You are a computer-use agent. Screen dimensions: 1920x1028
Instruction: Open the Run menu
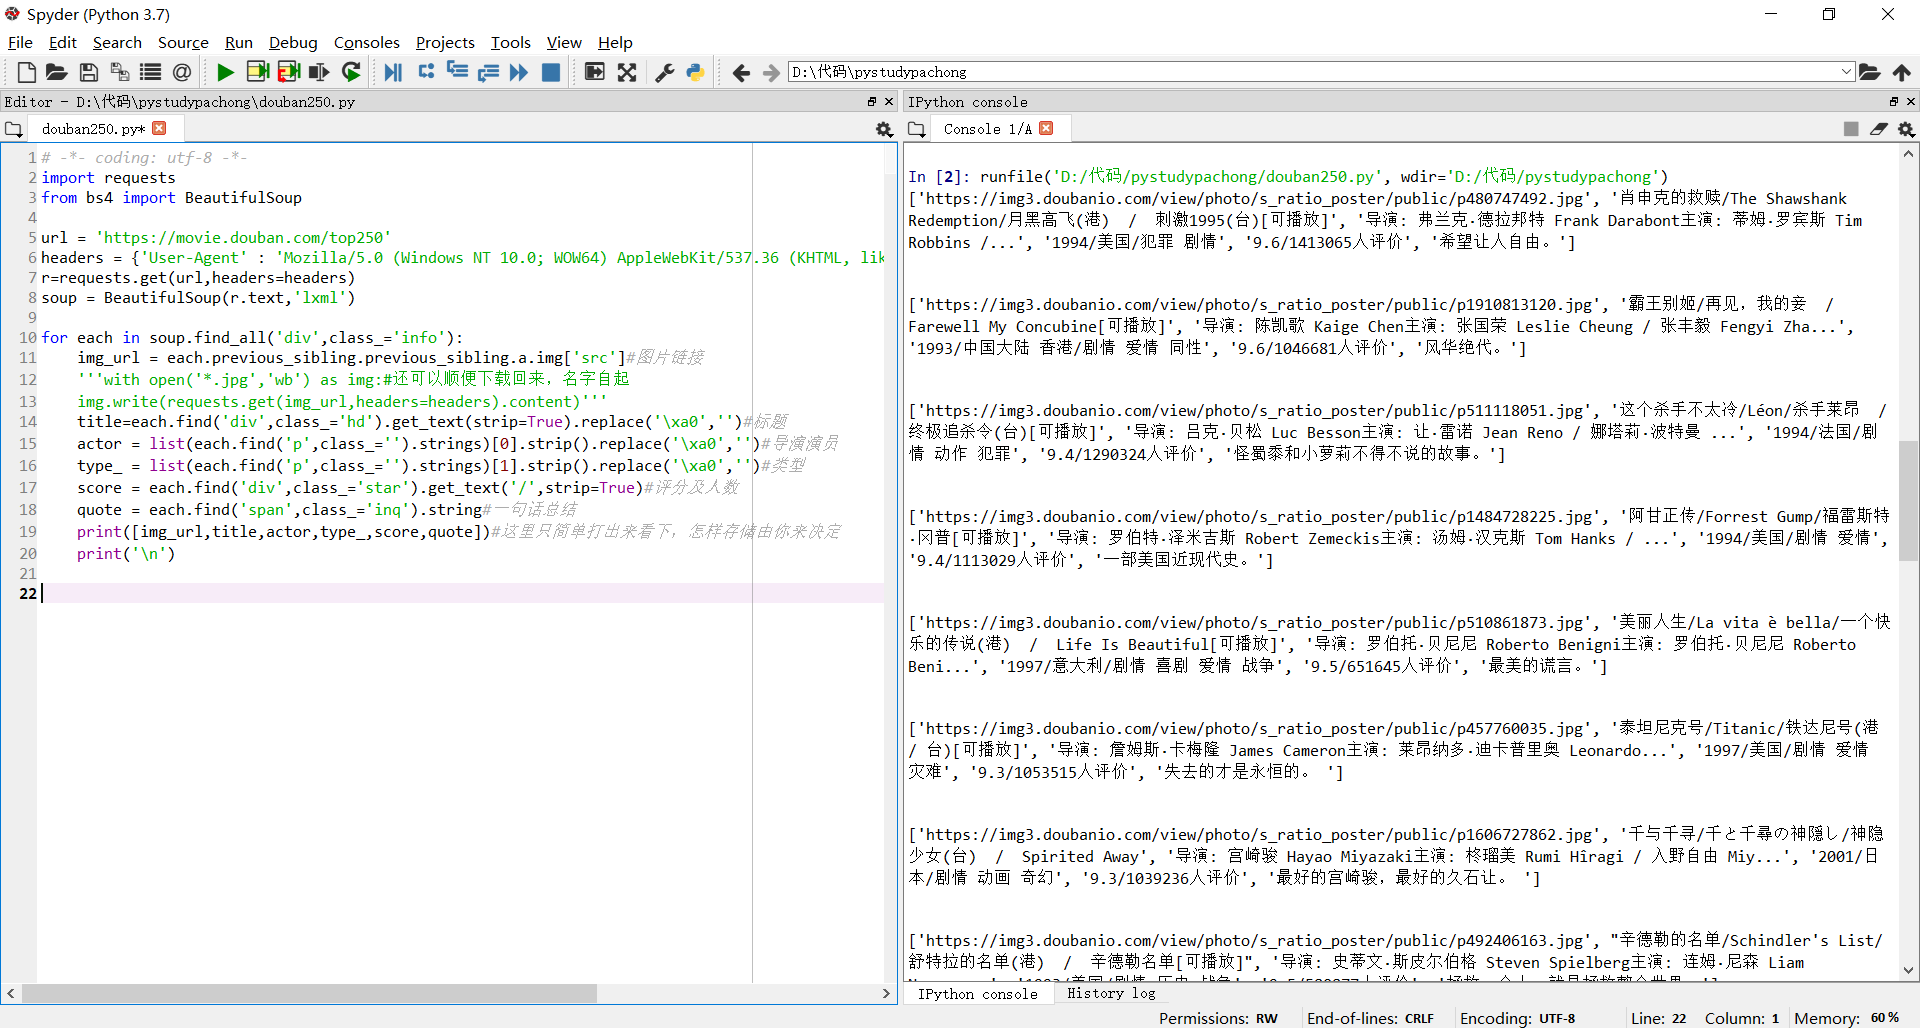point(239,42)
